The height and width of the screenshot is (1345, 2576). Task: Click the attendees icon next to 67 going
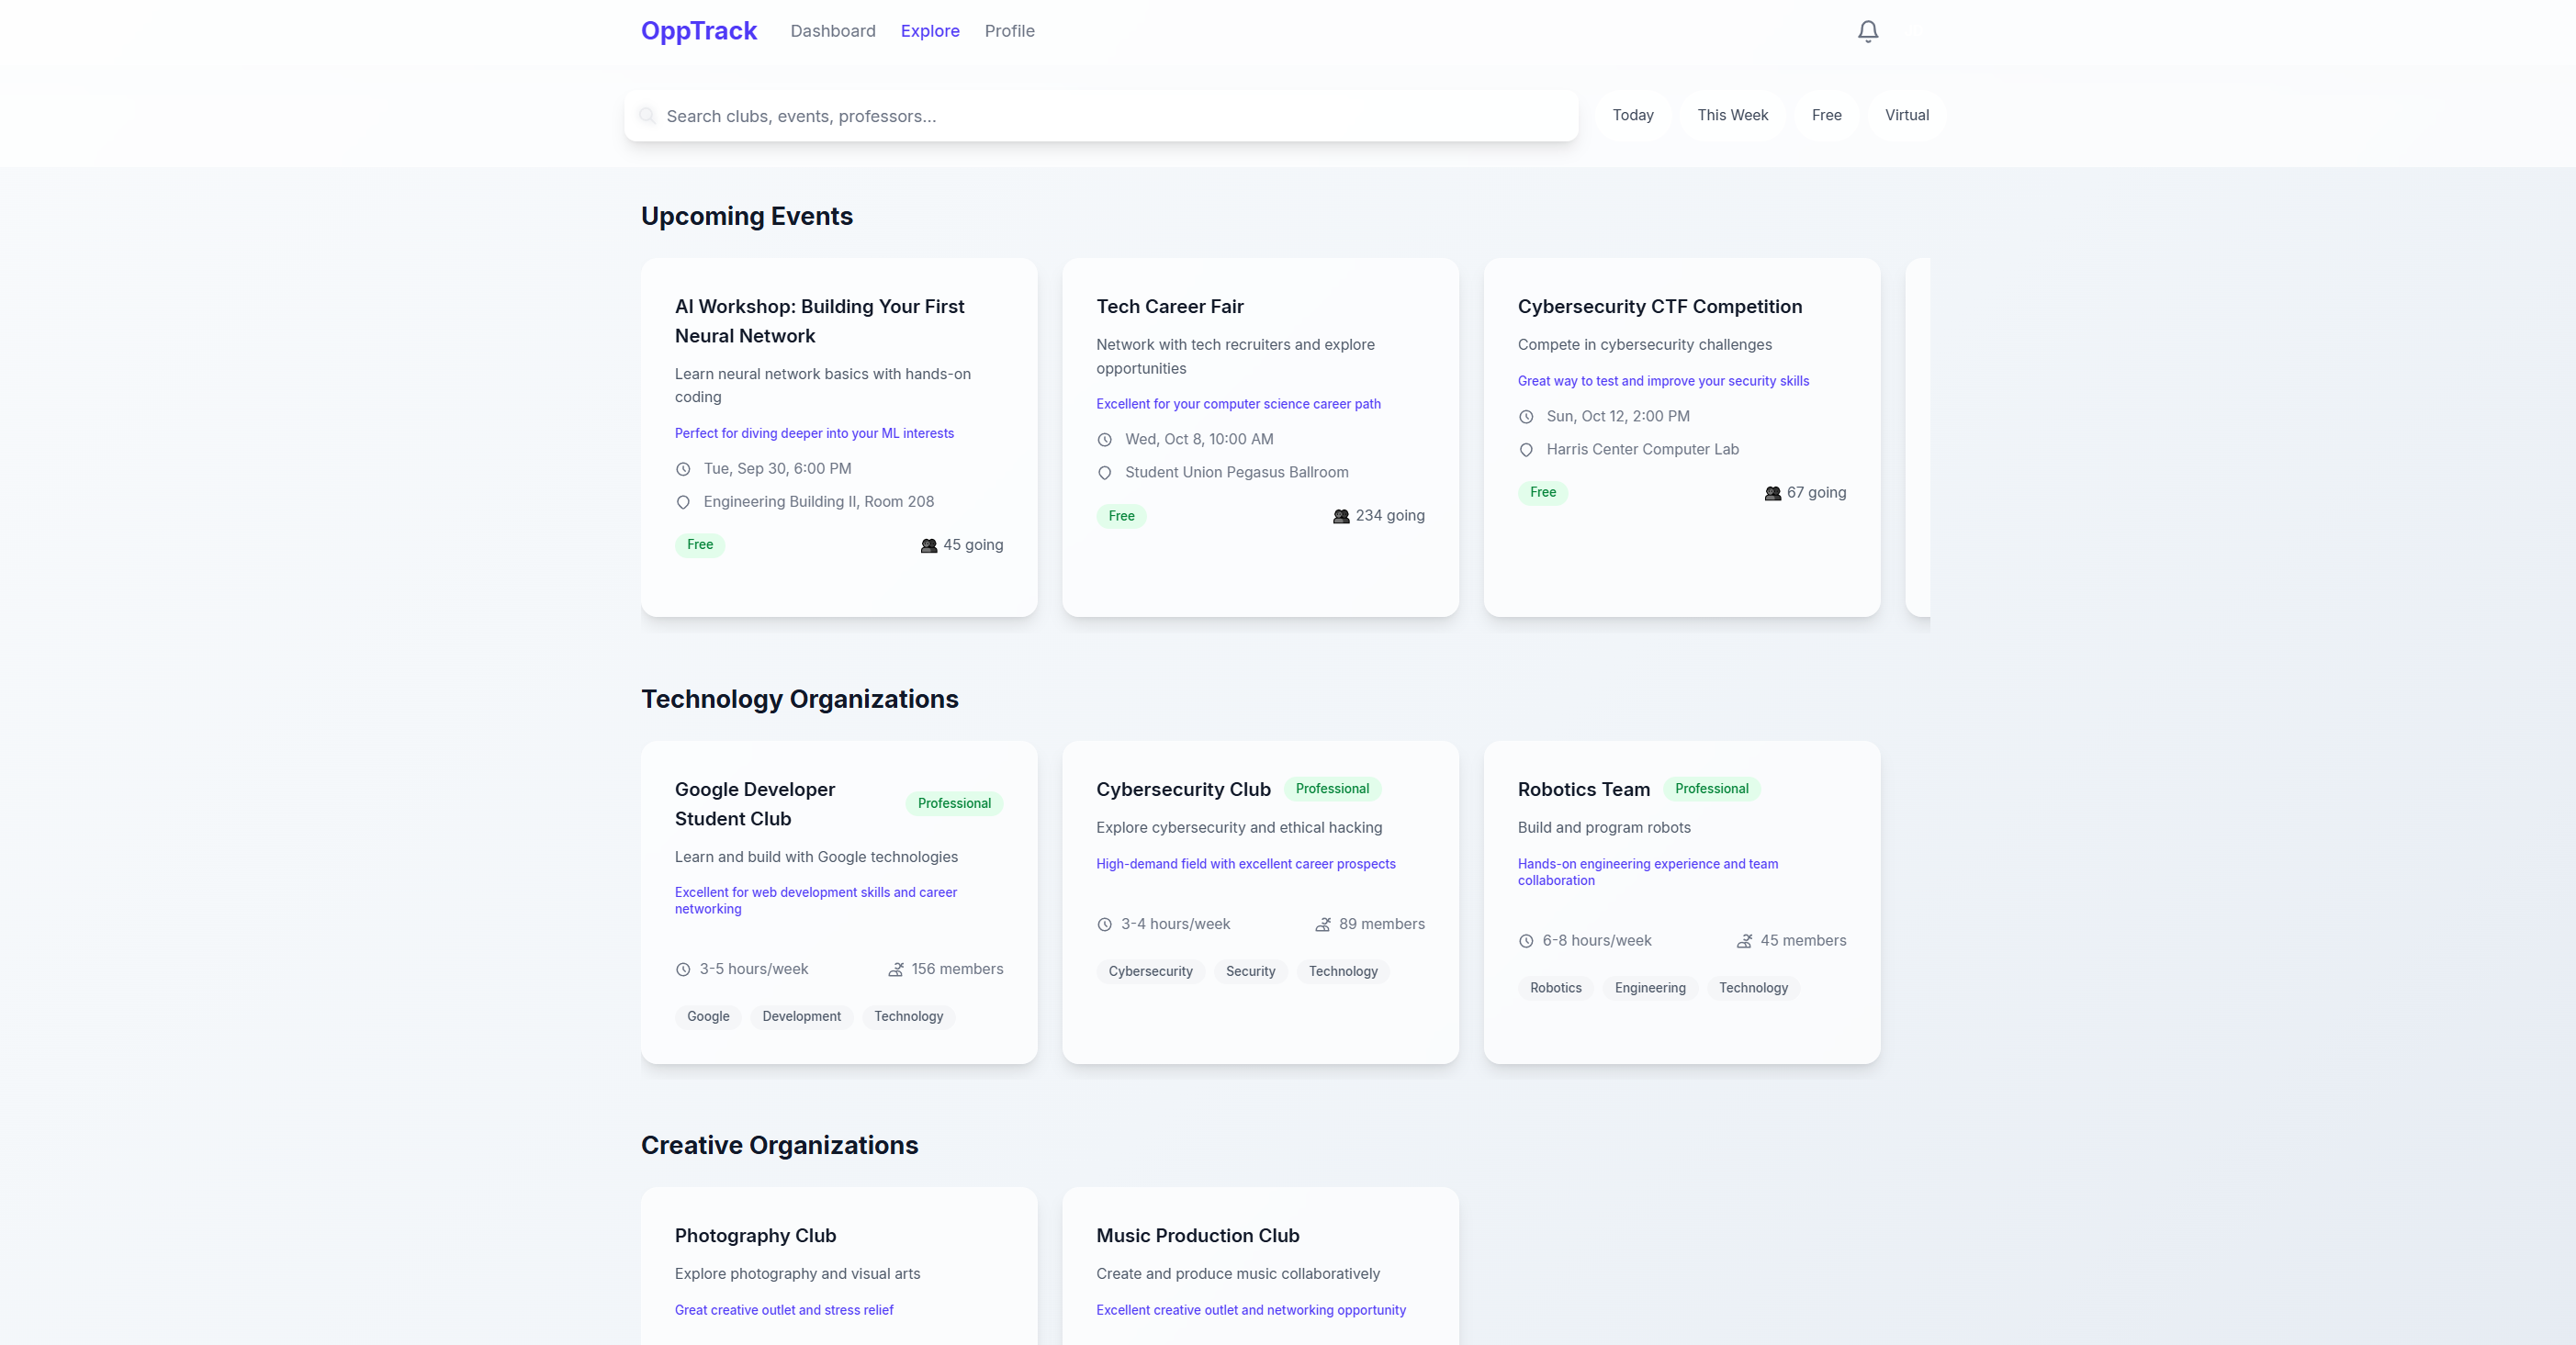(1772, 493)
